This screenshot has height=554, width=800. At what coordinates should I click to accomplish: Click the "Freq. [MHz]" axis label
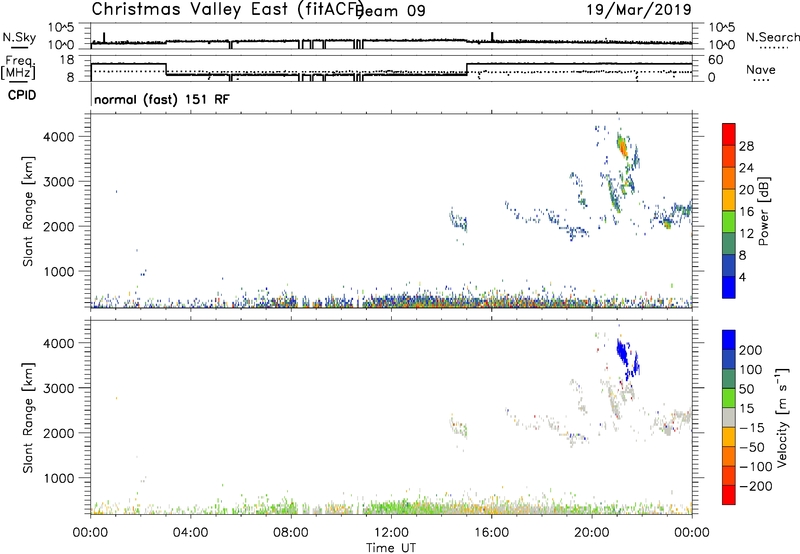(x=18, y=68)
